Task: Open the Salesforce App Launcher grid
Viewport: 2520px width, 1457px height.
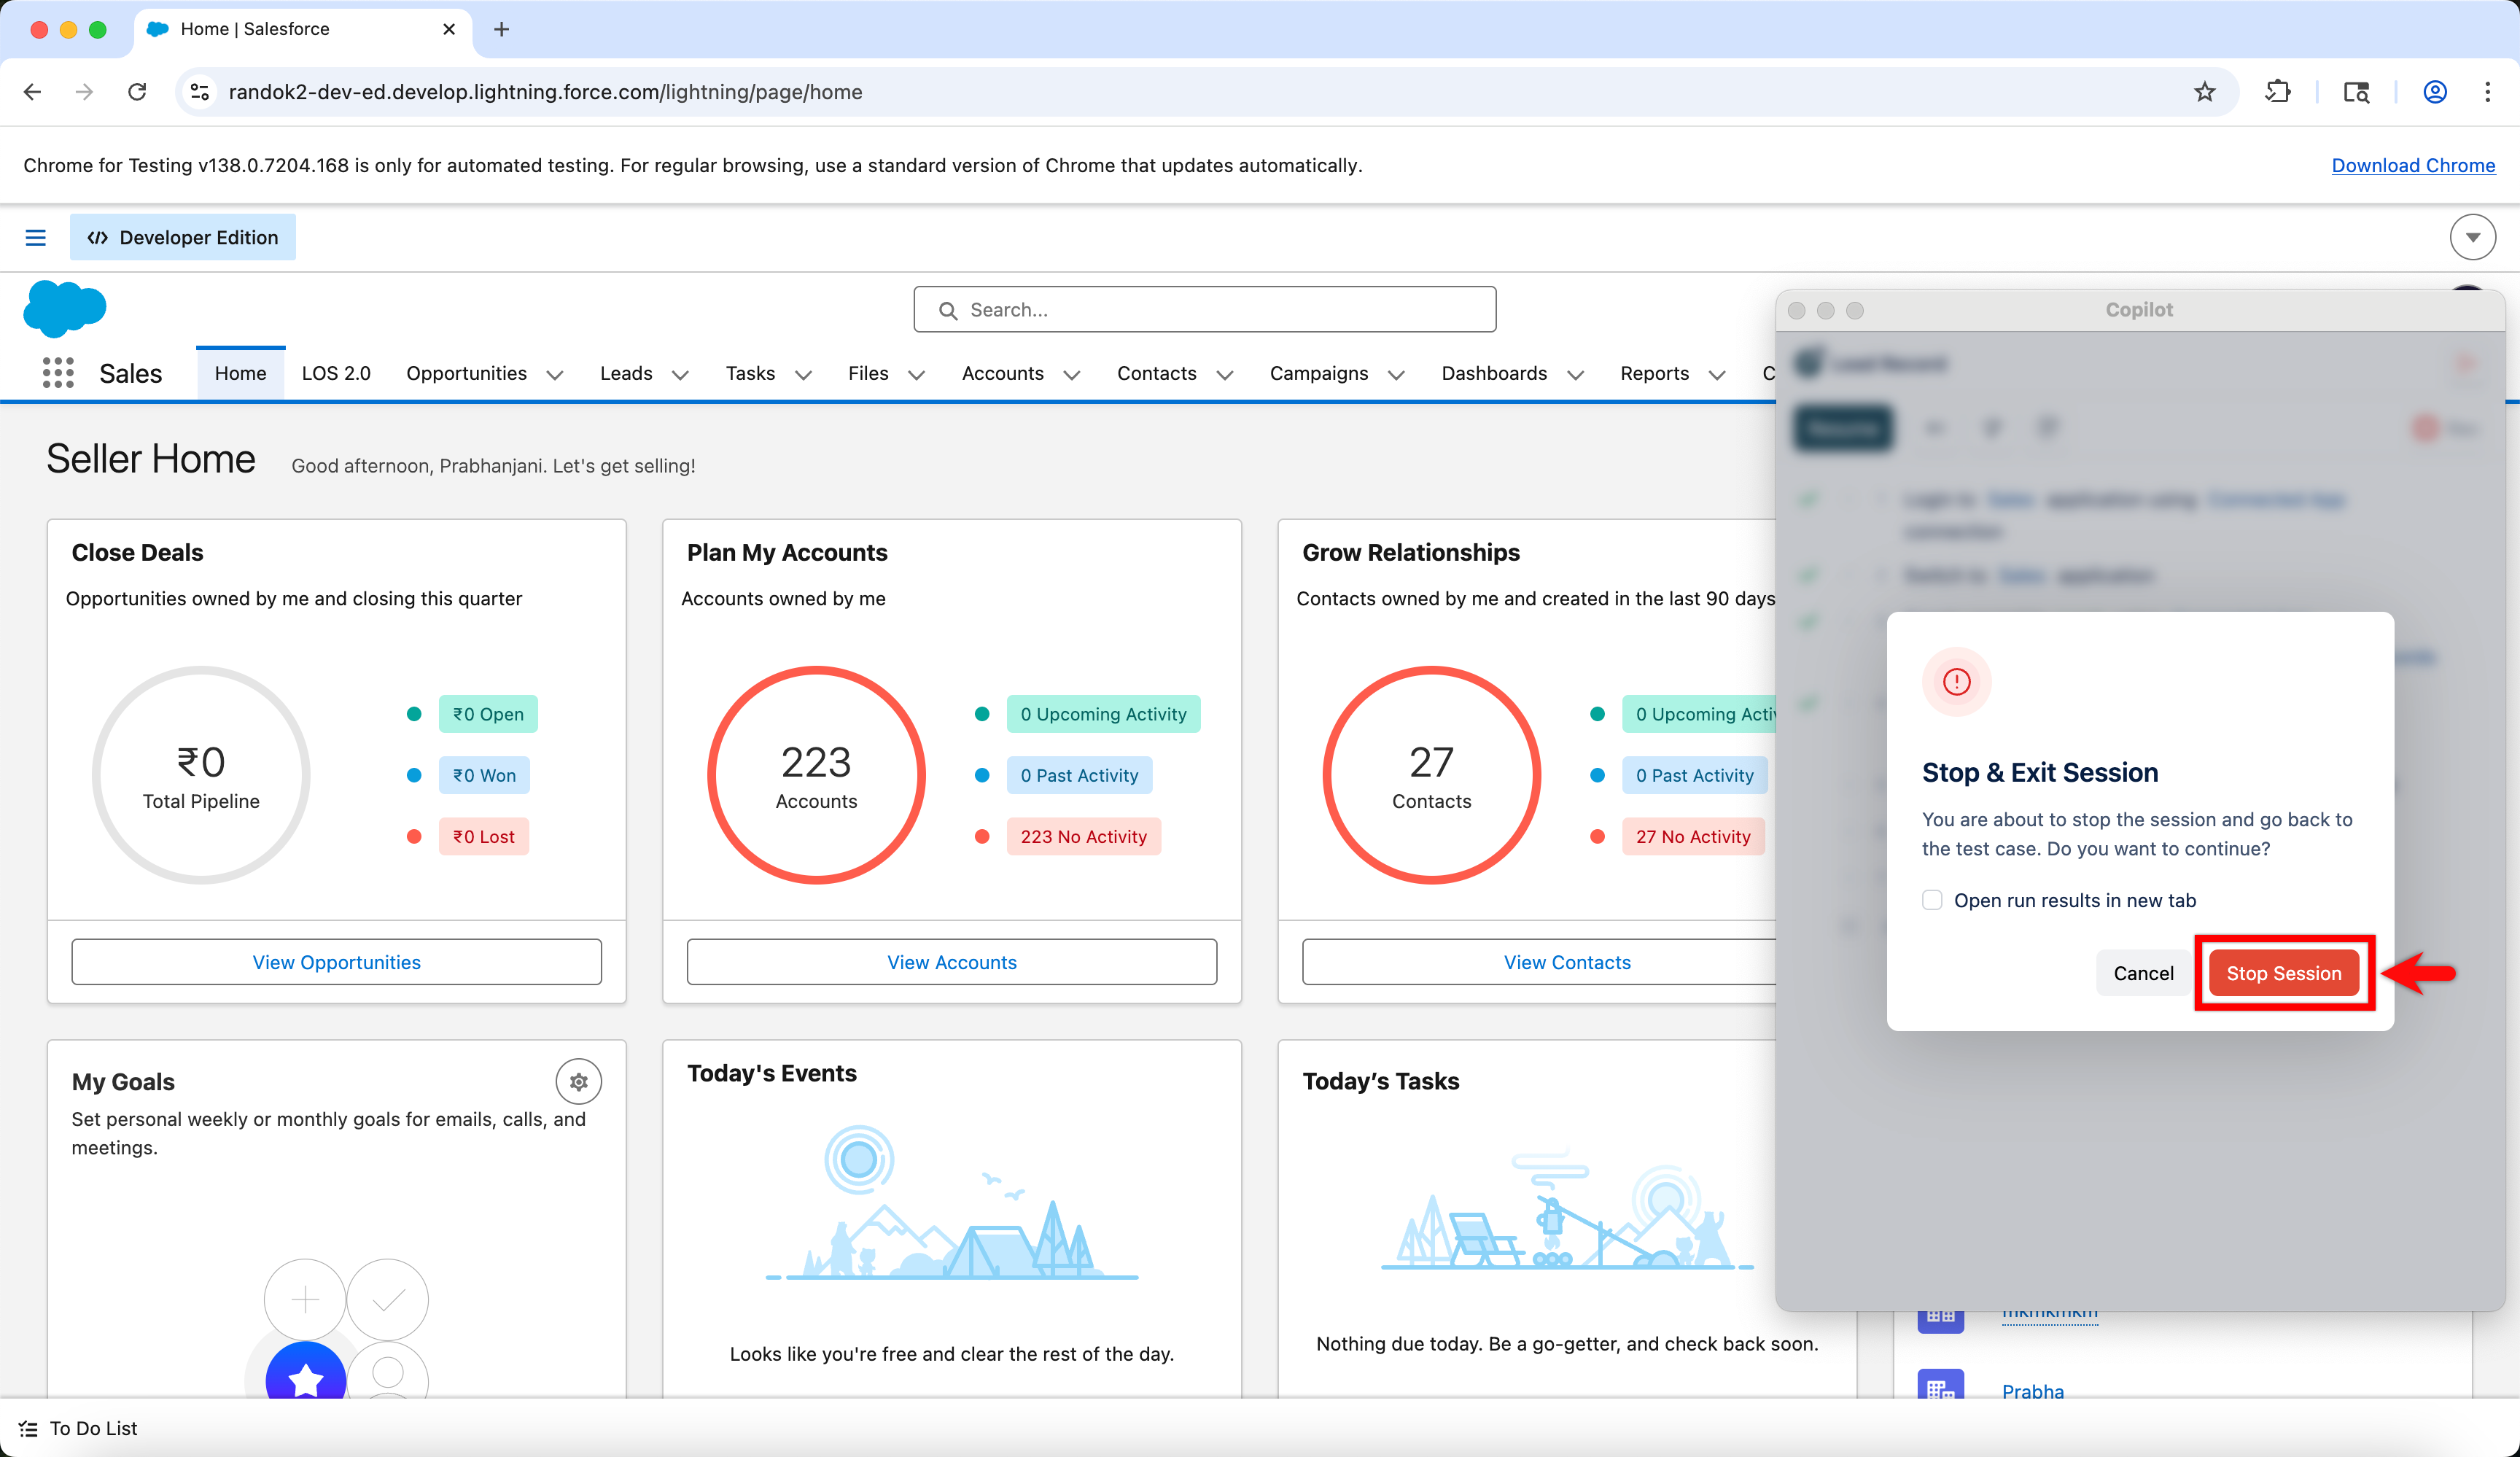Action: [x=58, y=373]
